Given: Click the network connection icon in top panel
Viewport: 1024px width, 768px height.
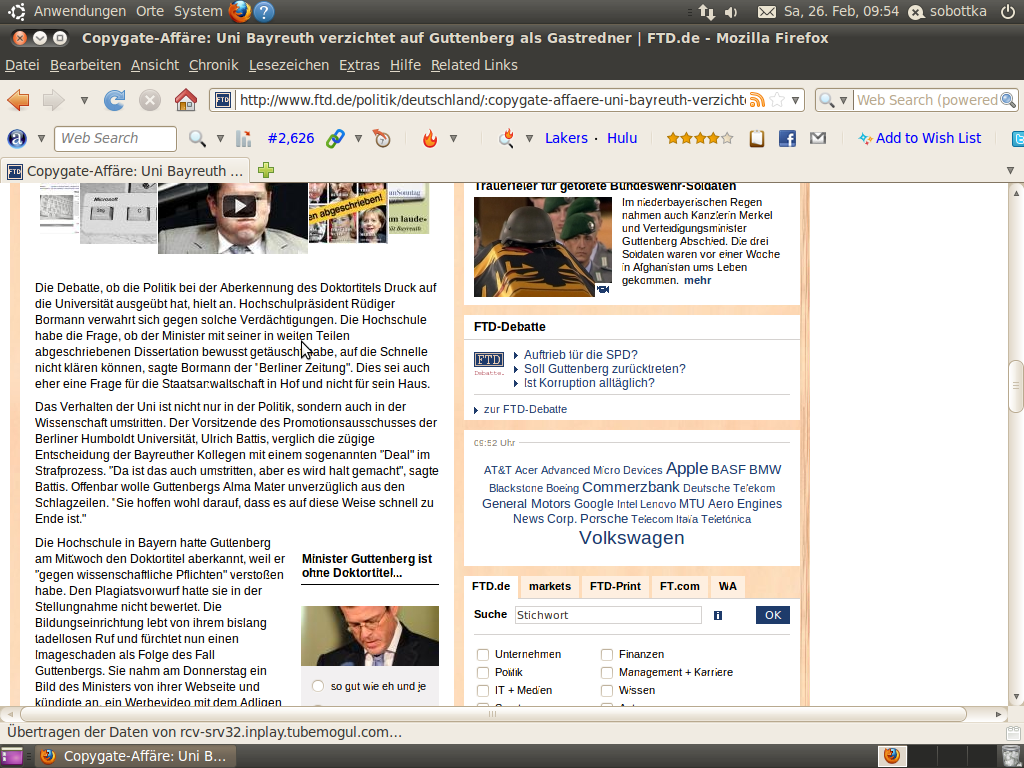Looking at the screenshot, I should [x=707, y=12].
